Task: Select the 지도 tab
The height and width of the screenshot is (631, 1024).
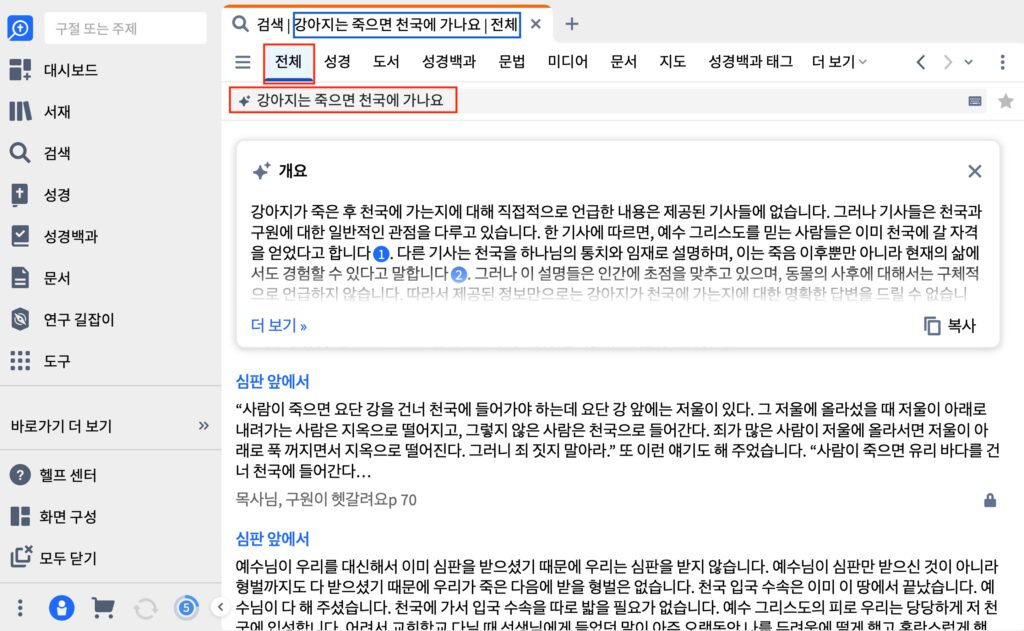Action: (x=672, y=62)
